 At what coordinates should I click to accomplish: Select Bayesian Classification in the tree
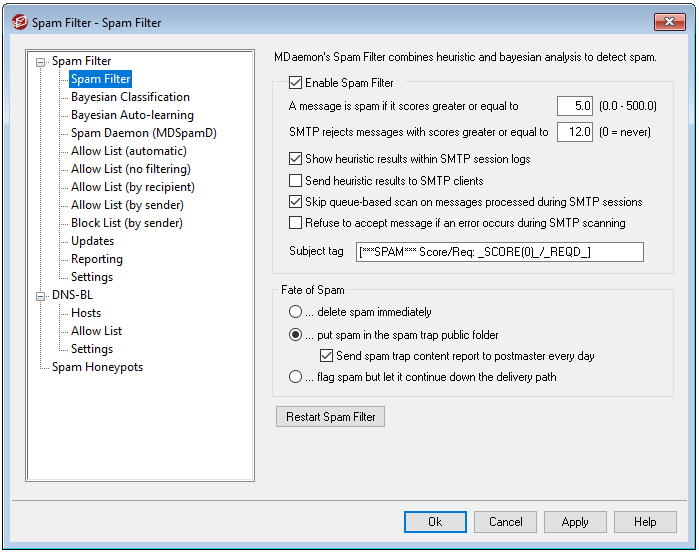[x=130, y=97]
